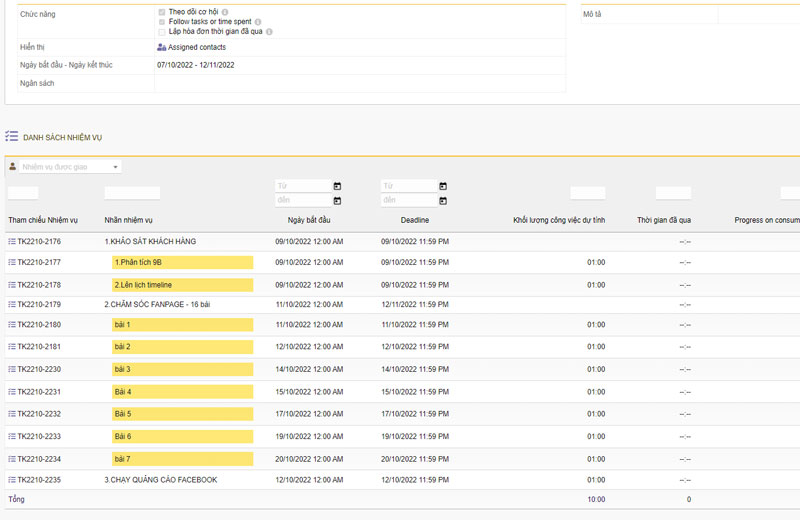800x520 pixels.
Task: Click the Nhãn nhiệm vụ filter input field
Action: tap(132, 193)
